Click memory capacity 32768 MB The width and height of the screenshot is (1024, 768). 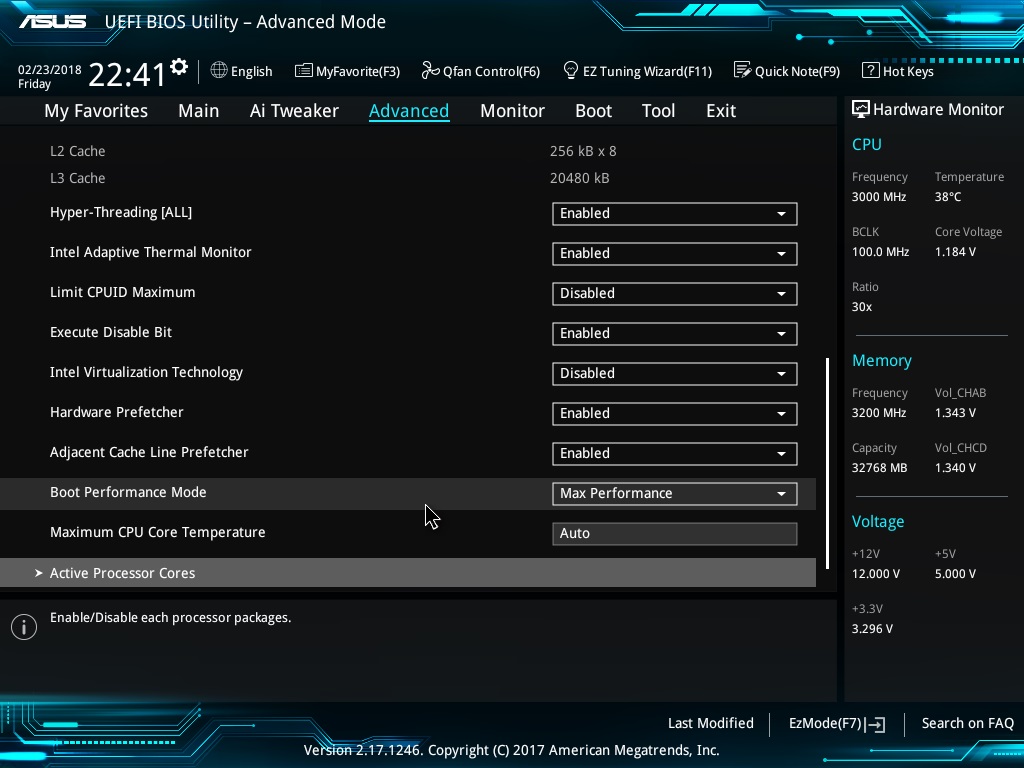(879, 468)
